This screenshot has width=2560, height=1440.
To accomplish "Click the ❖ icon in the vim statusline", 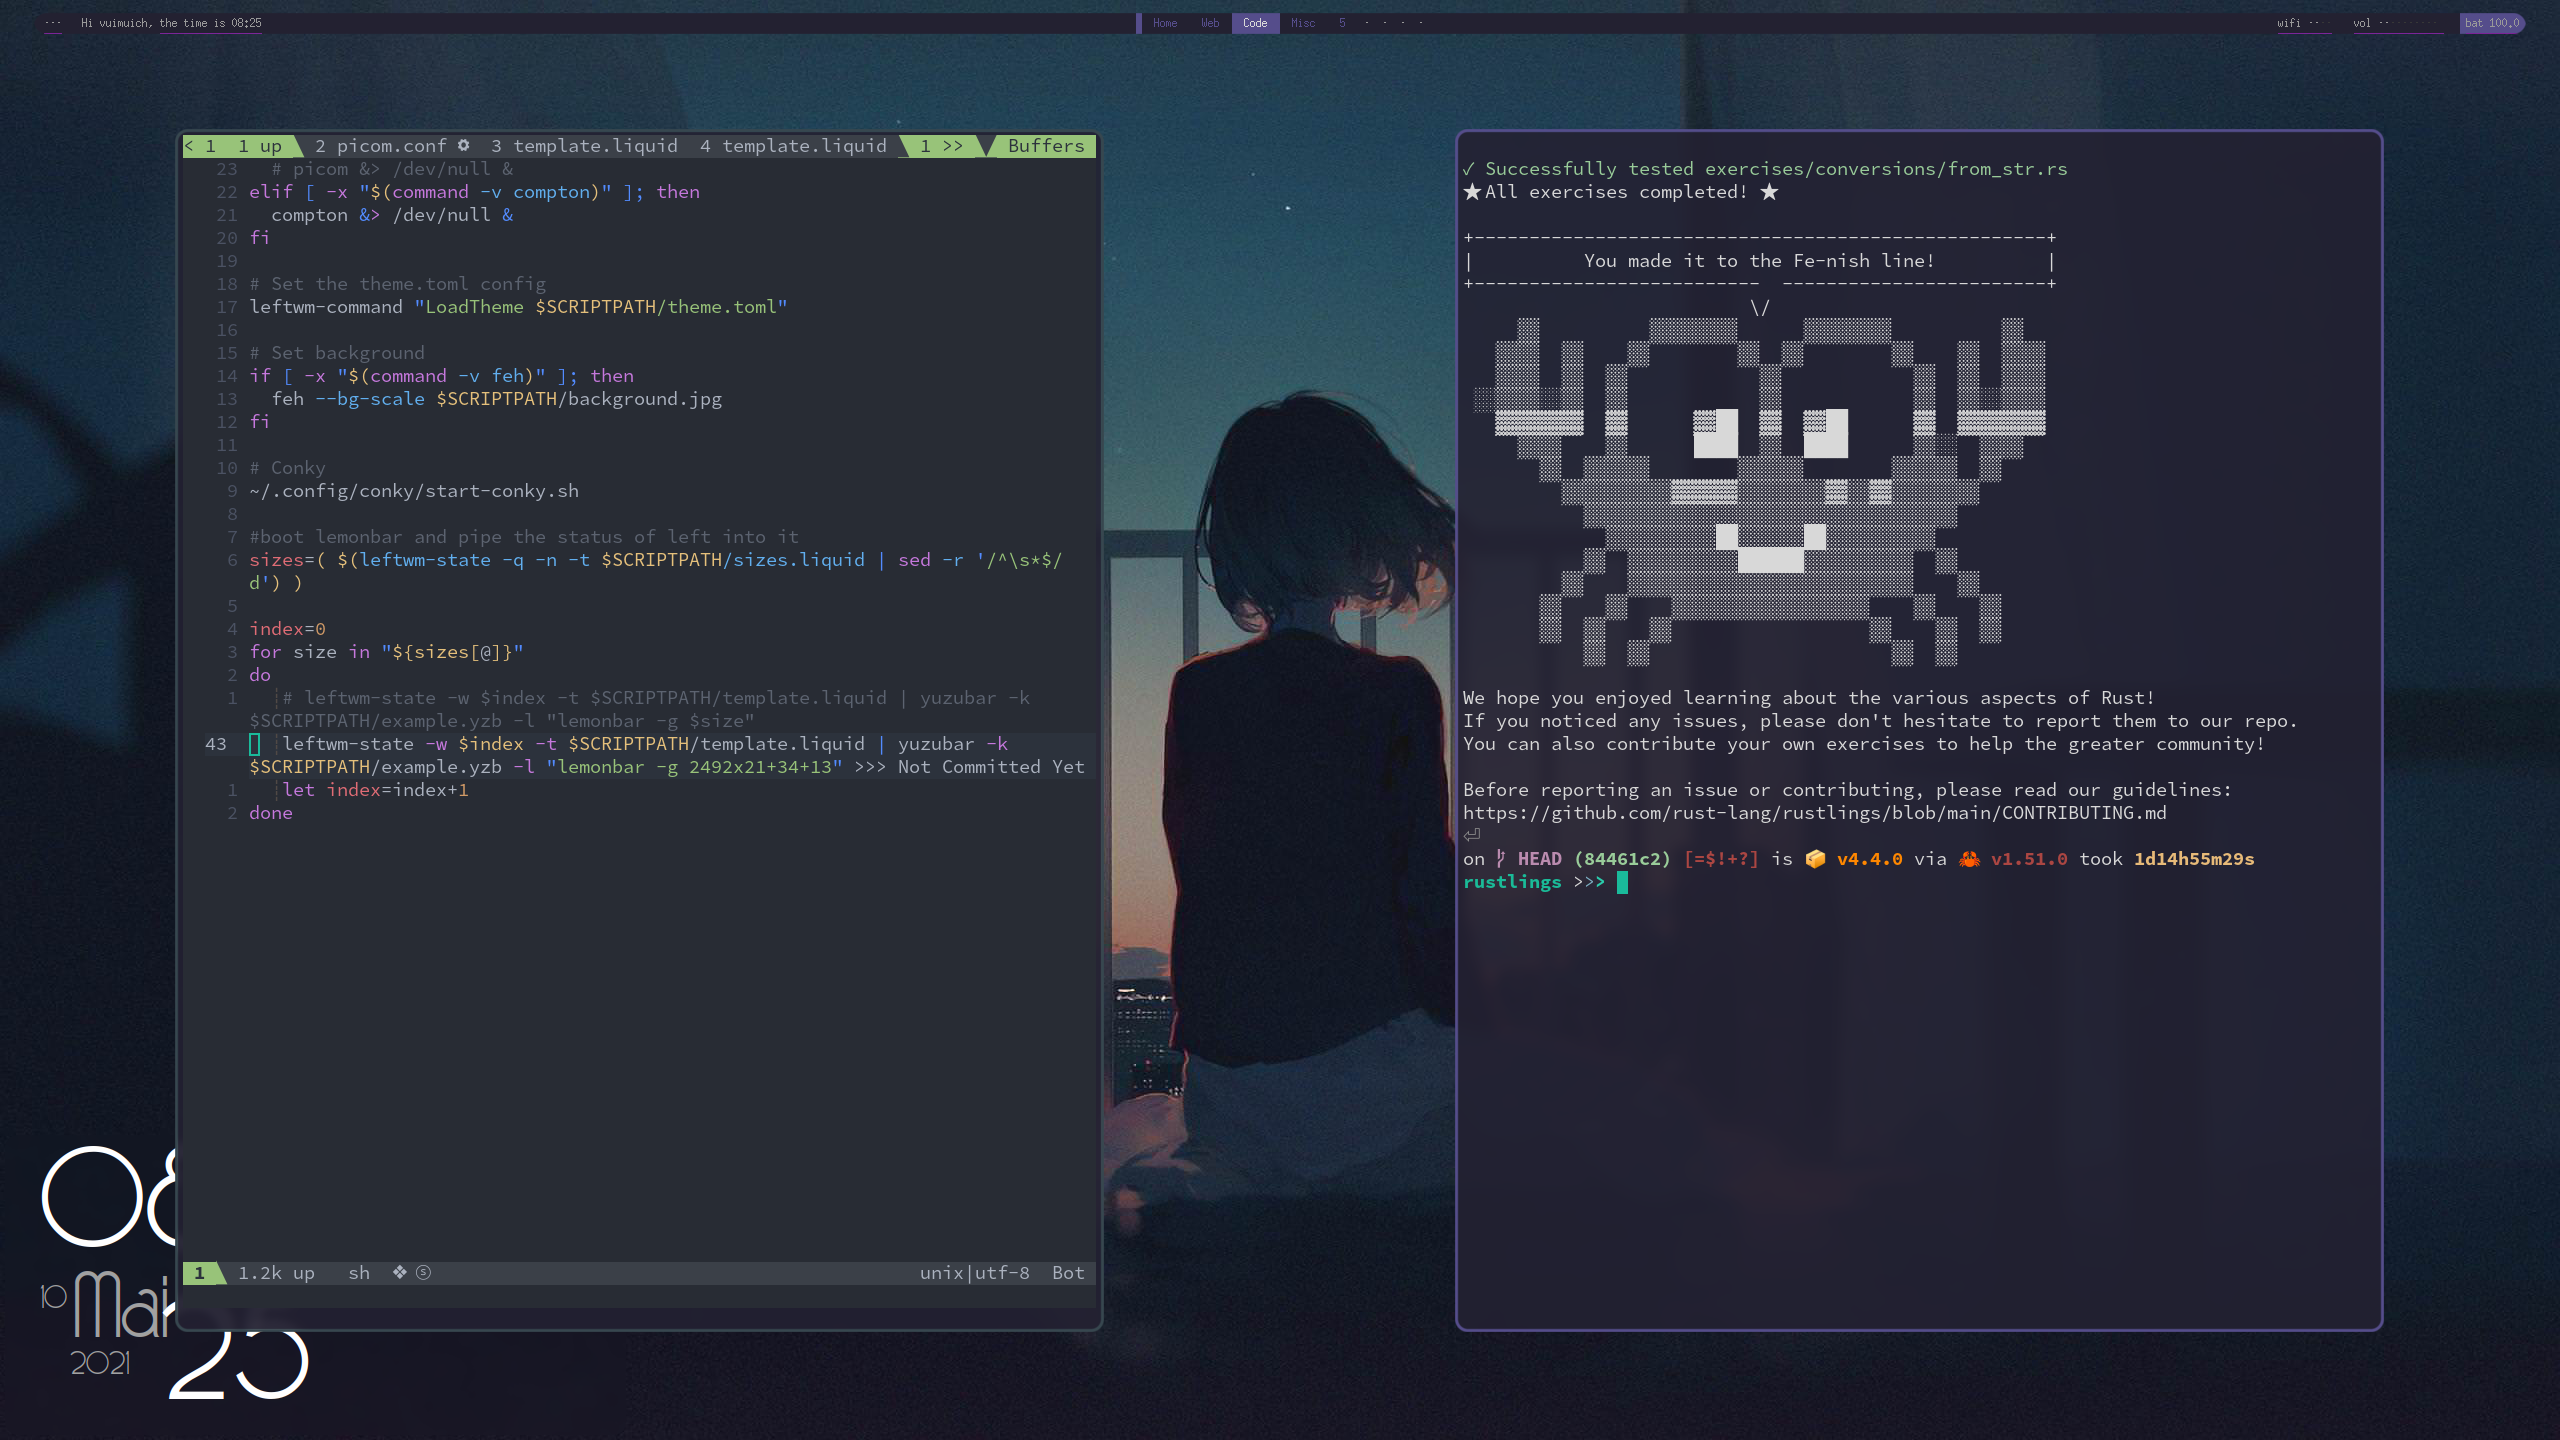I will [x=398, y=1272].
